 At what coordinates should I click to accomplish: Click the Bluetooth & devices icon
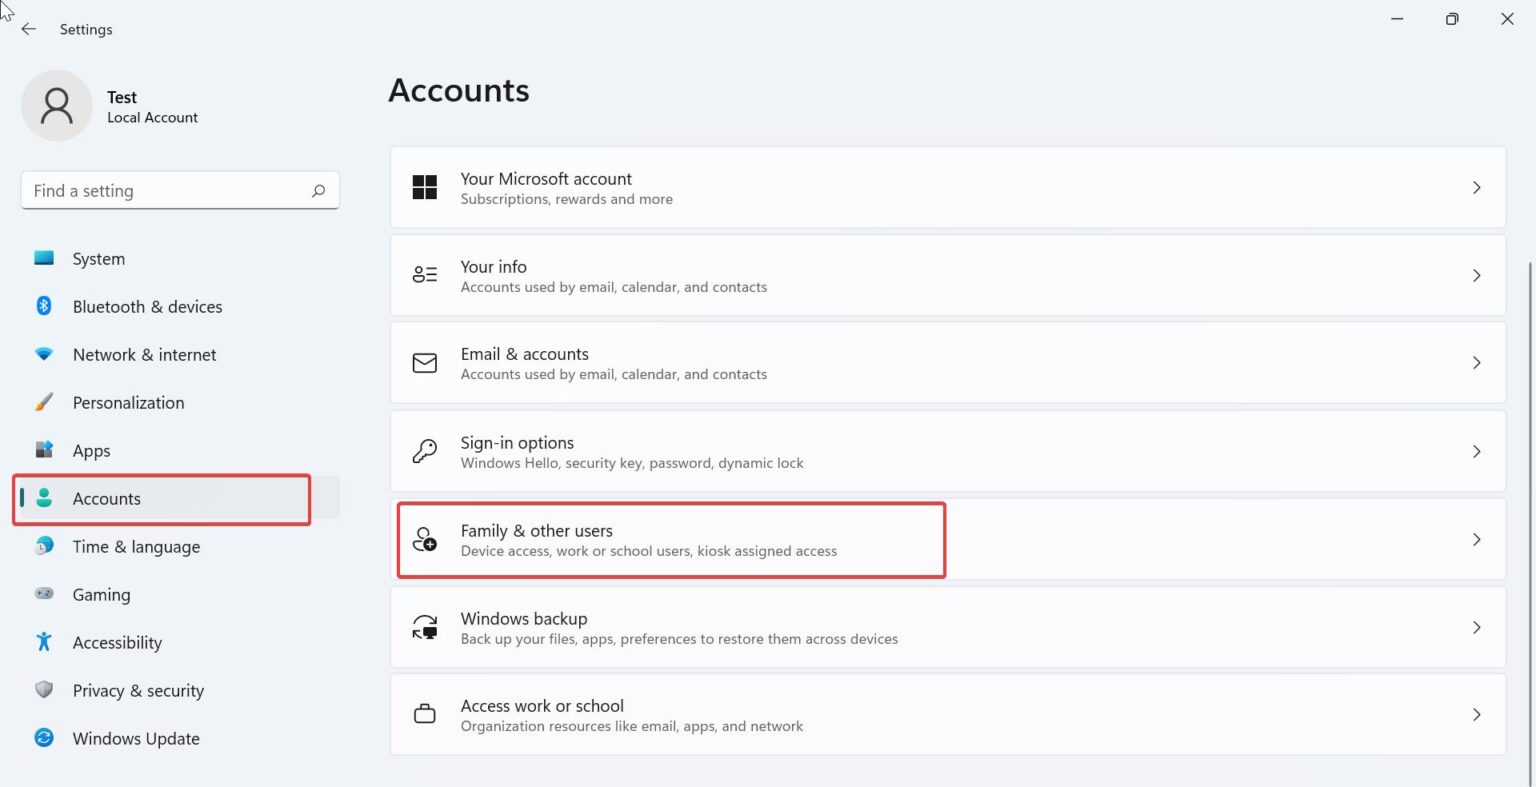pyautogui.click(x=45, y=306)
